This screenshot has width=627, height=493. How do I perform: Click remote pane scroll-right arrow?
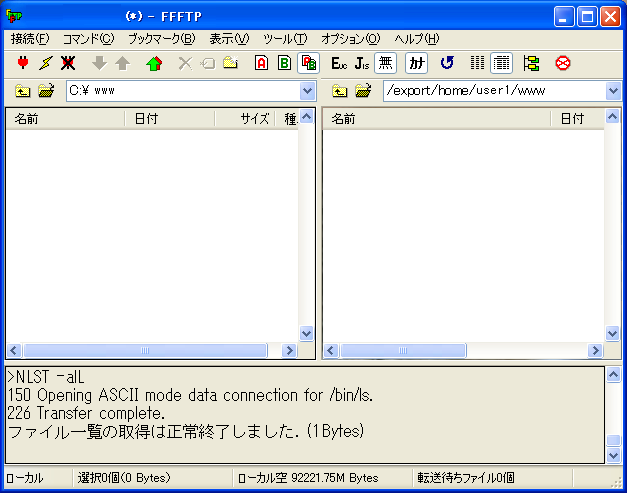(x=595, y=351)
